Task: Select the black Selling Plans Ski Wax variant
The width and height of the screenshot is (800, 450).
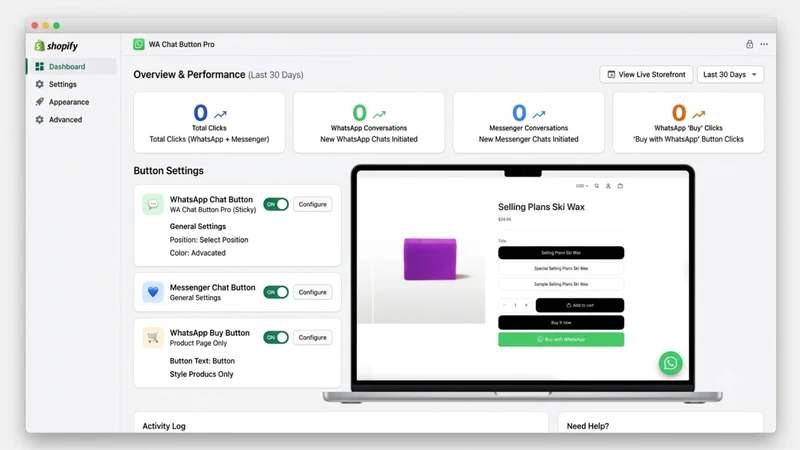Action: 561,253
